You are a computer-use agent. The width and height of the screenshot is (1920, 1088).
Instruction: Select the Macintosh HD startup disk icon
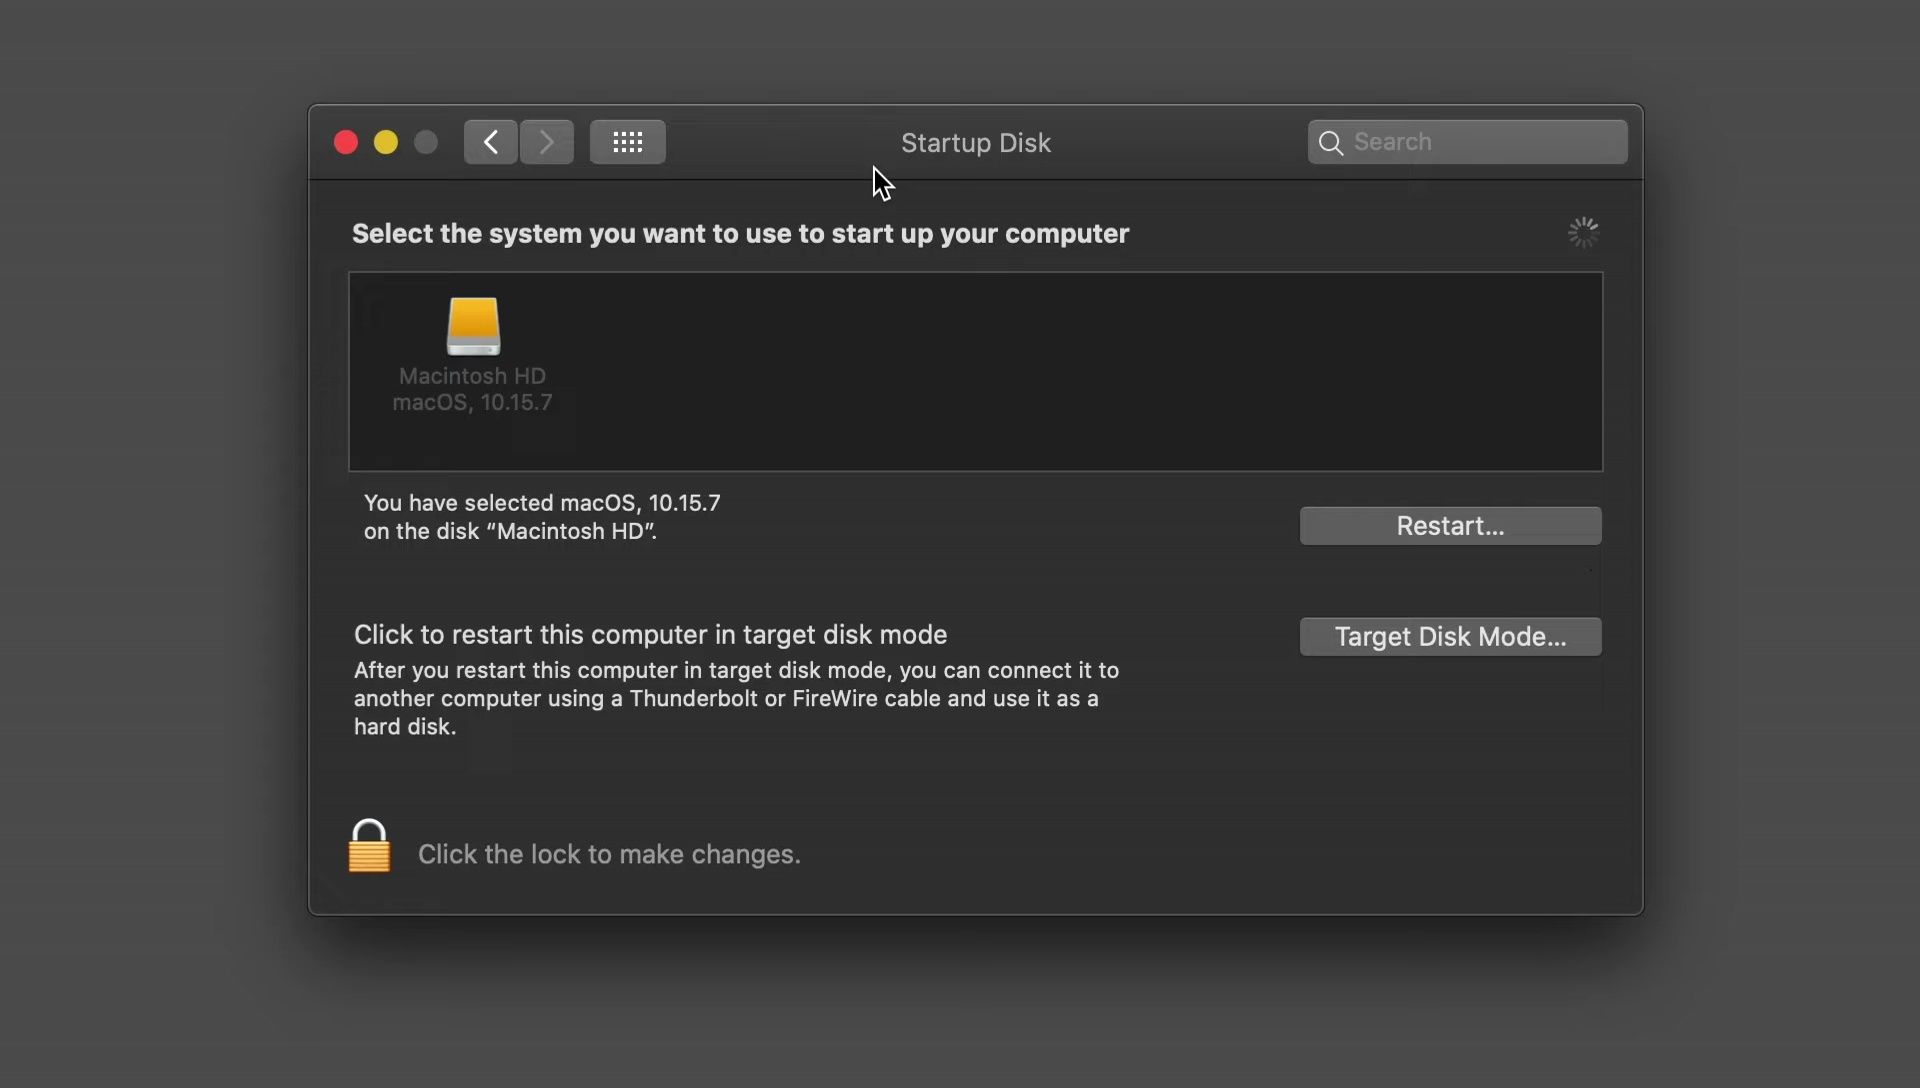click(473, 326)
